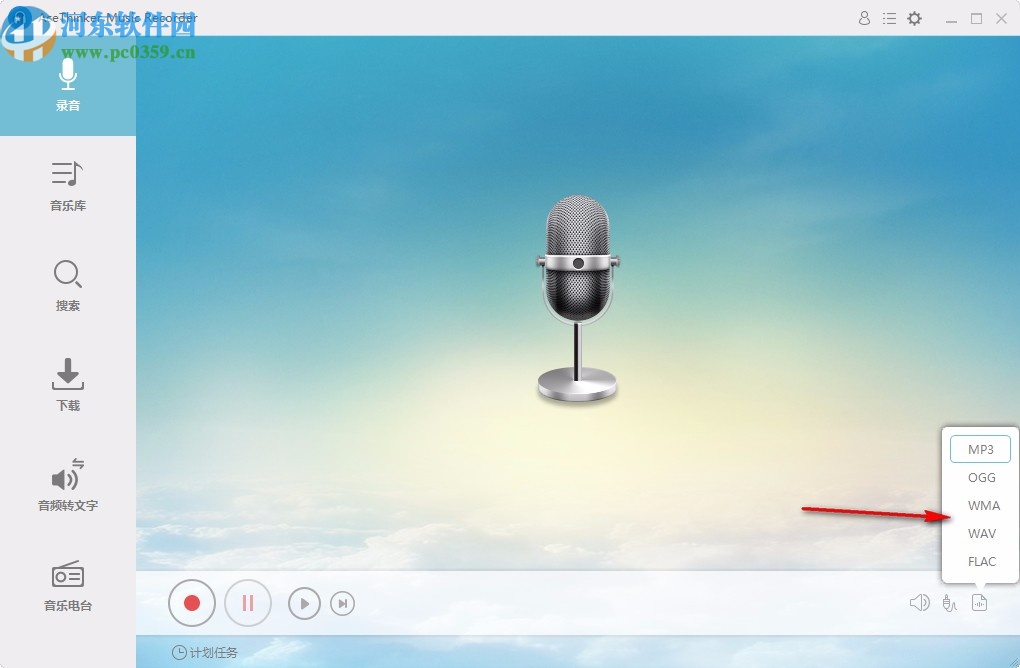Pick WMA output format
This screenshot has width=1020, height=668.
click(983, 505)
